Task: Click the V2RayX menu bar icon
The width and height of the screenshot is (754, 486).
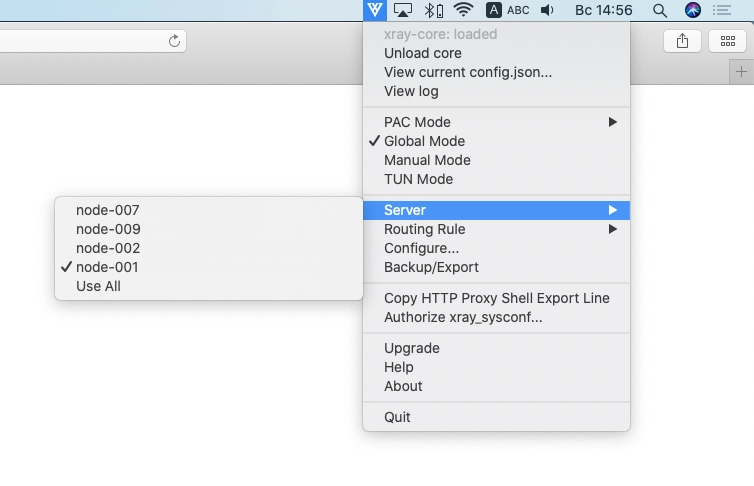Action: tap(375, 10)
